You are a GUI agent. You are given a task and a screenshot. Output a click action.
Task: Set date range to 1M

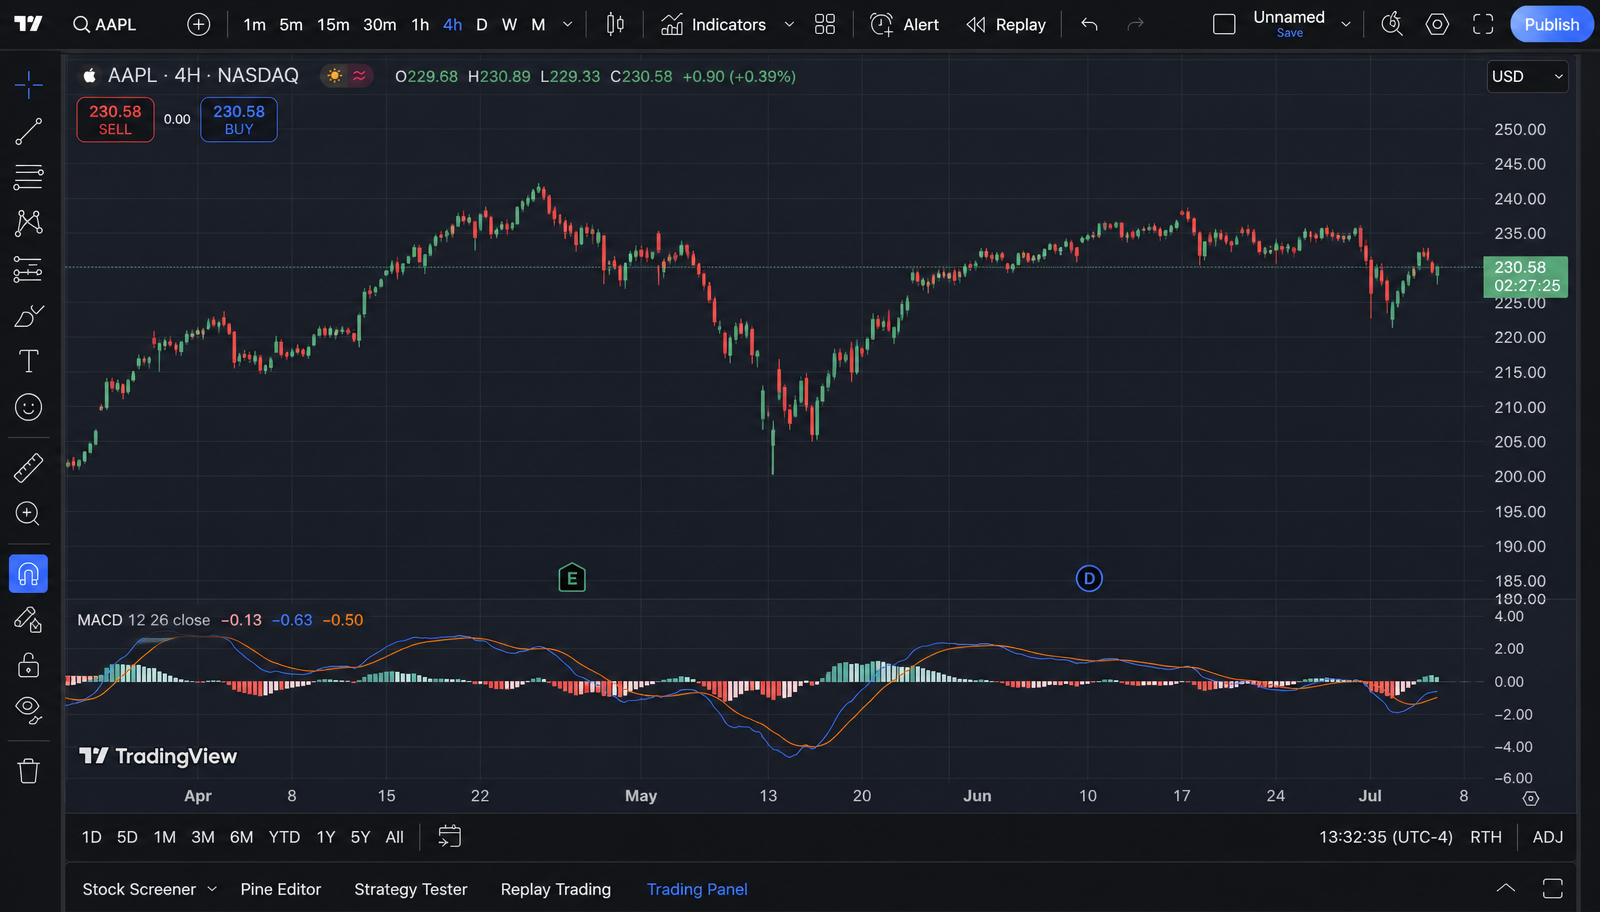[x=165, y=837]
